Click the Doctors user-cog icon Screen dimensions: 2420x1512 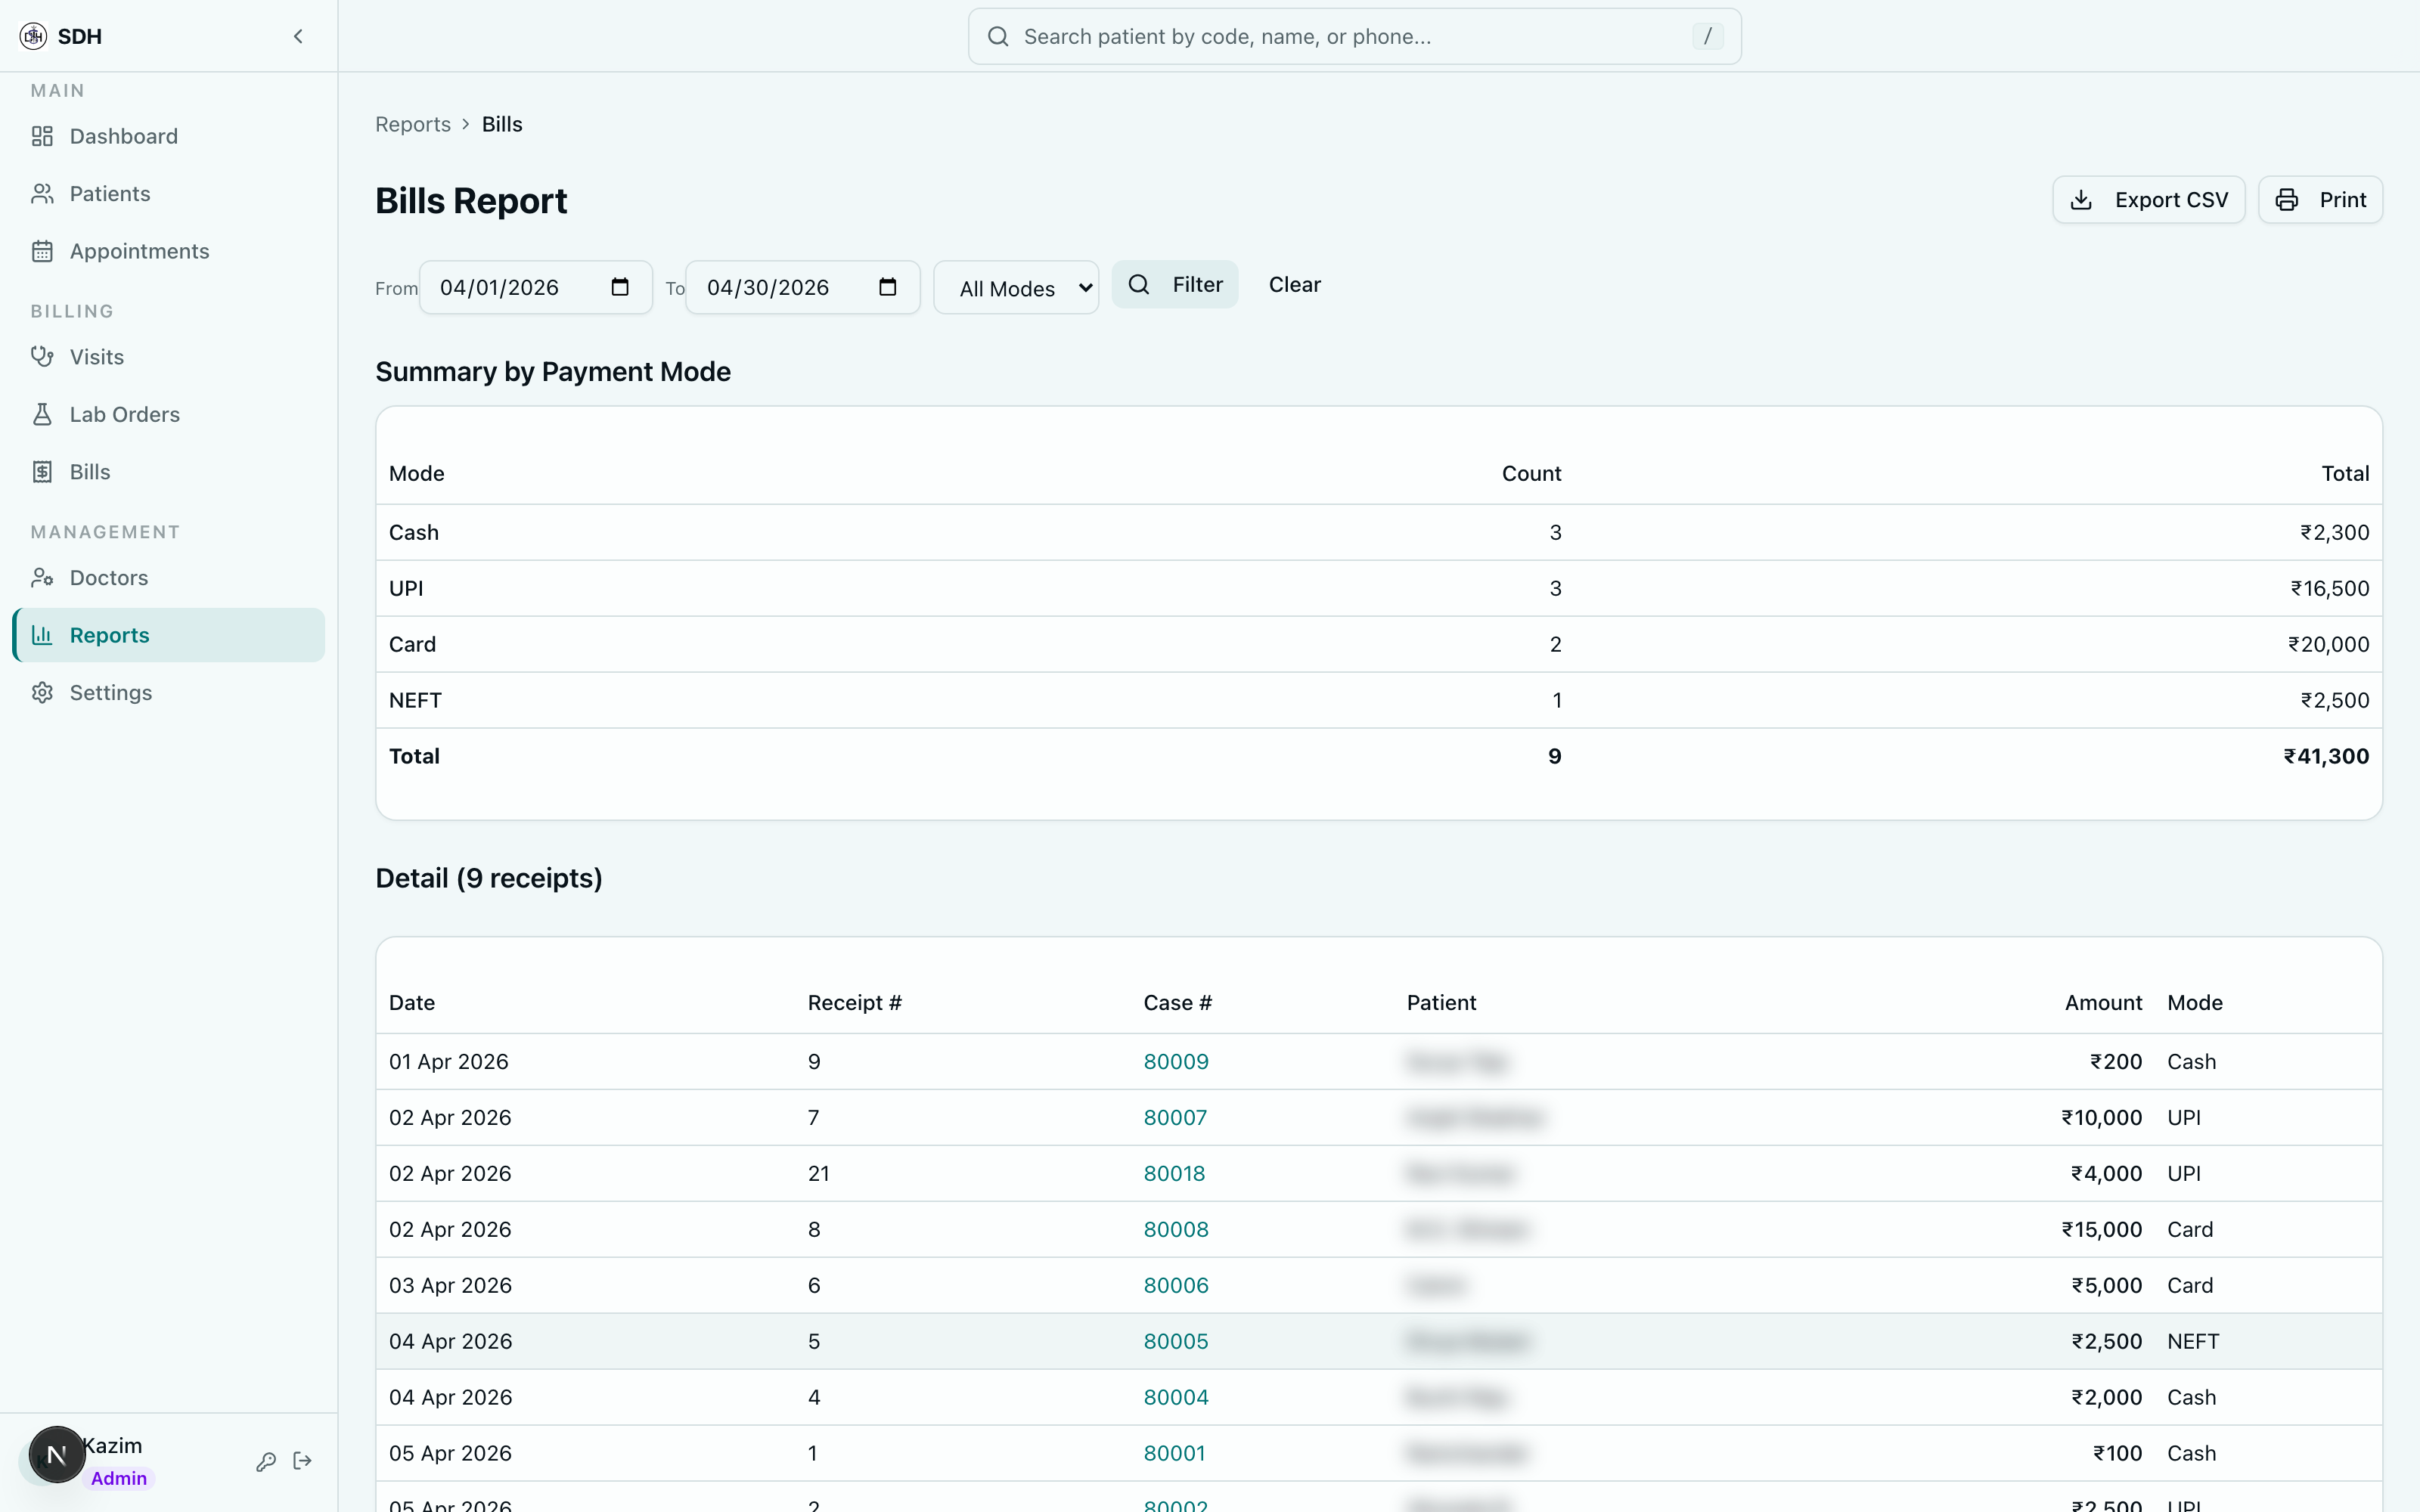tap(42, 578)
